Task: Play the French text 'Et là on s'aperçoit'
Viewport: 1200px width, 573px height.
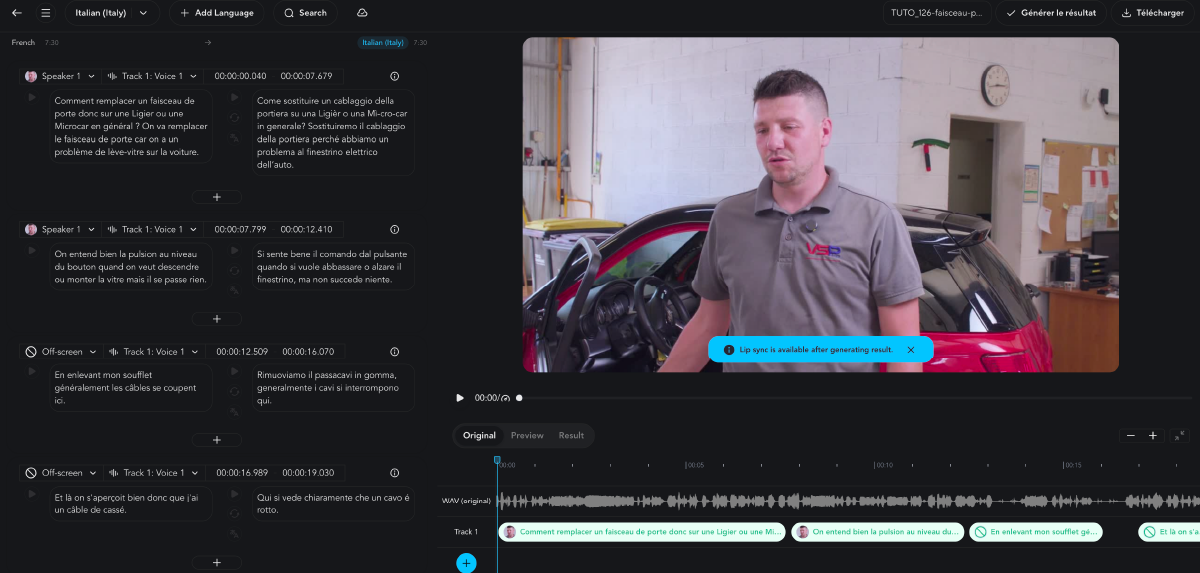Action: click(x=32, y=494)
